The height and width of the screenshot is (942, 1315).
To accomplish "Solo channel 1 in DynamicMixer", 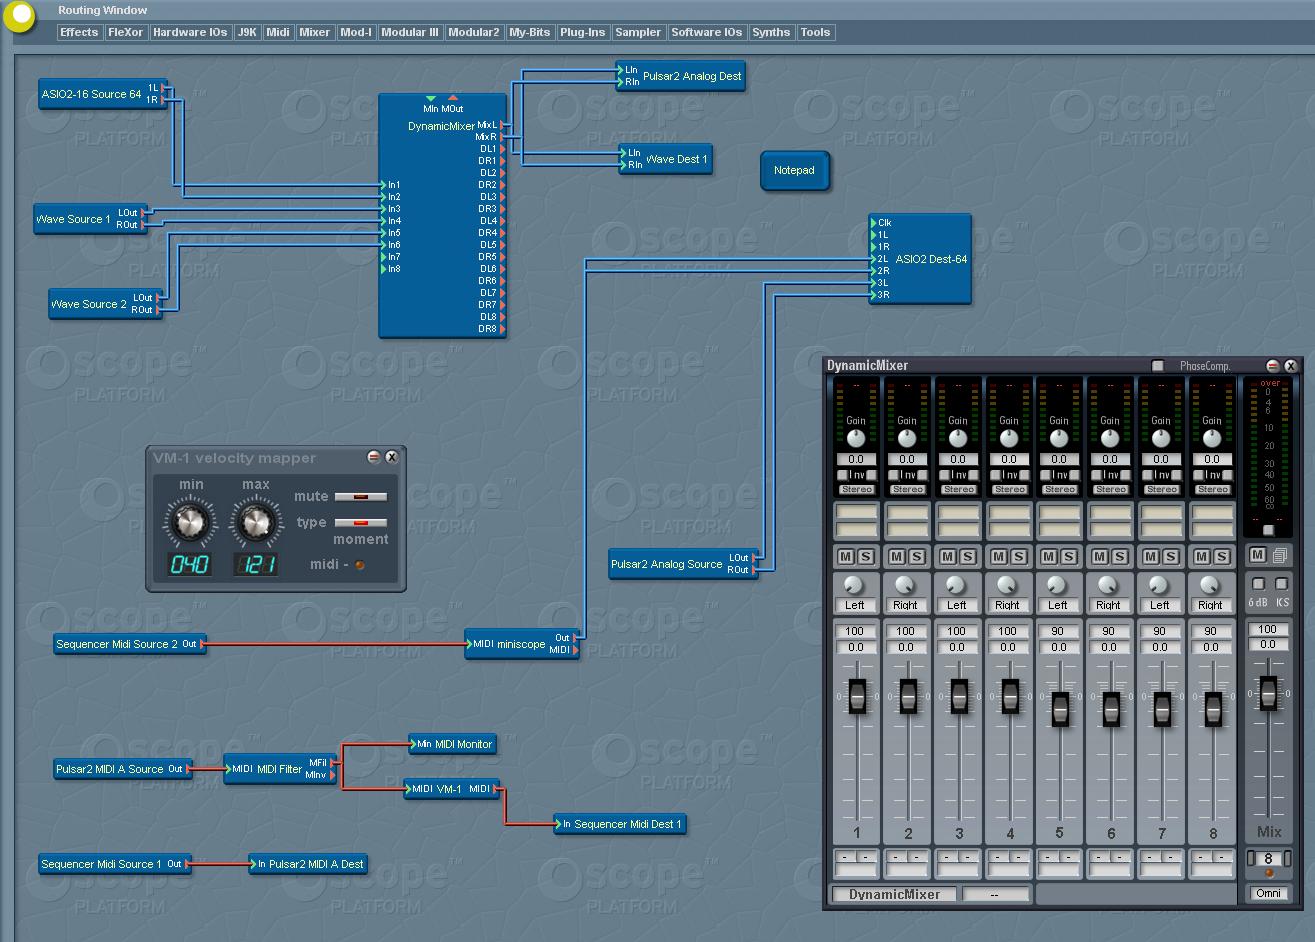I will coord(866,557).
